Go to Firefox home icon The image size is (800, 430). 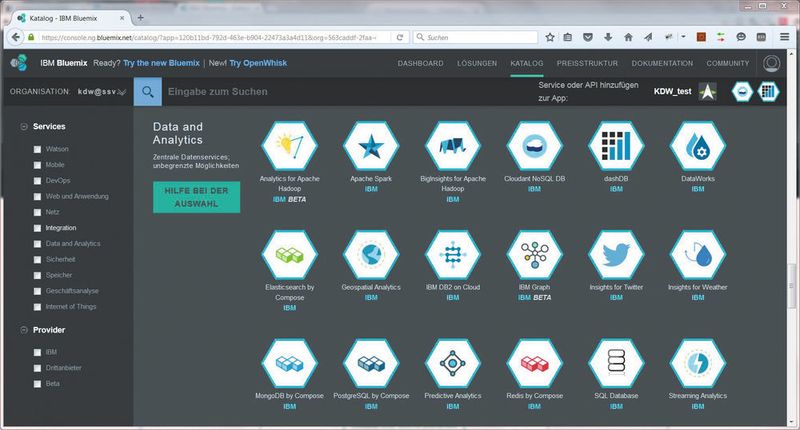pos(629,37)
